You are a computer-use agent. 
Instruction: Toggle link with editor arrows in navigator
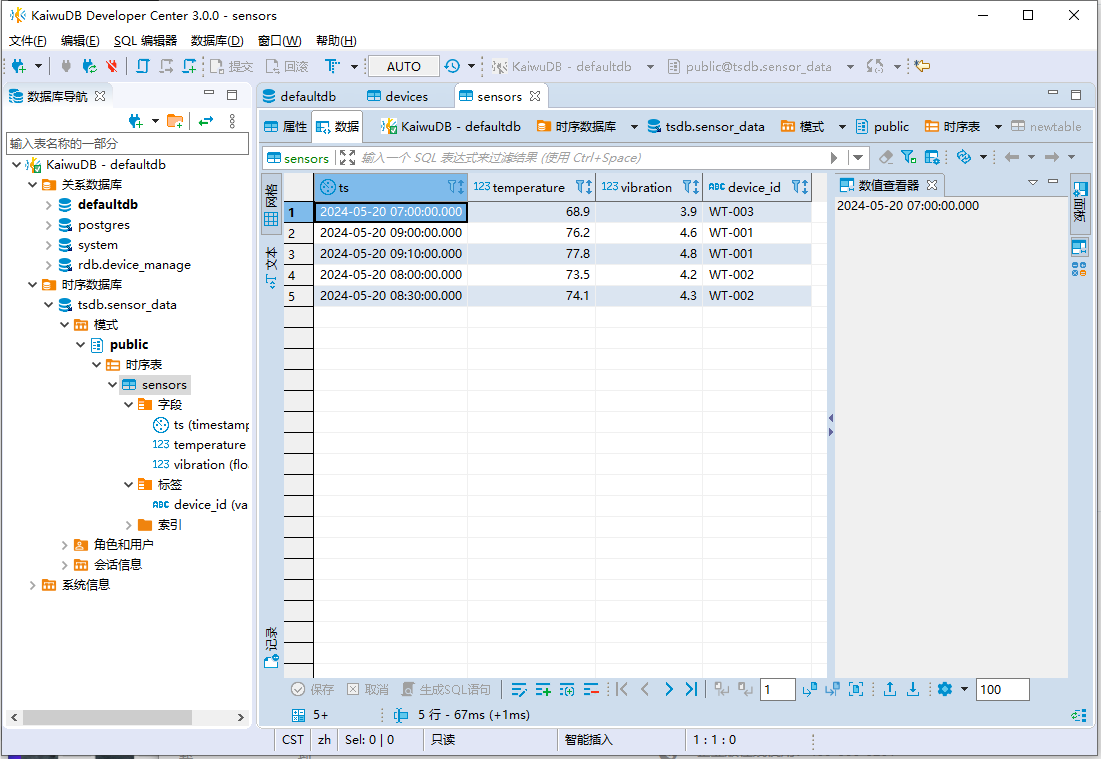[x=205, y=121]
